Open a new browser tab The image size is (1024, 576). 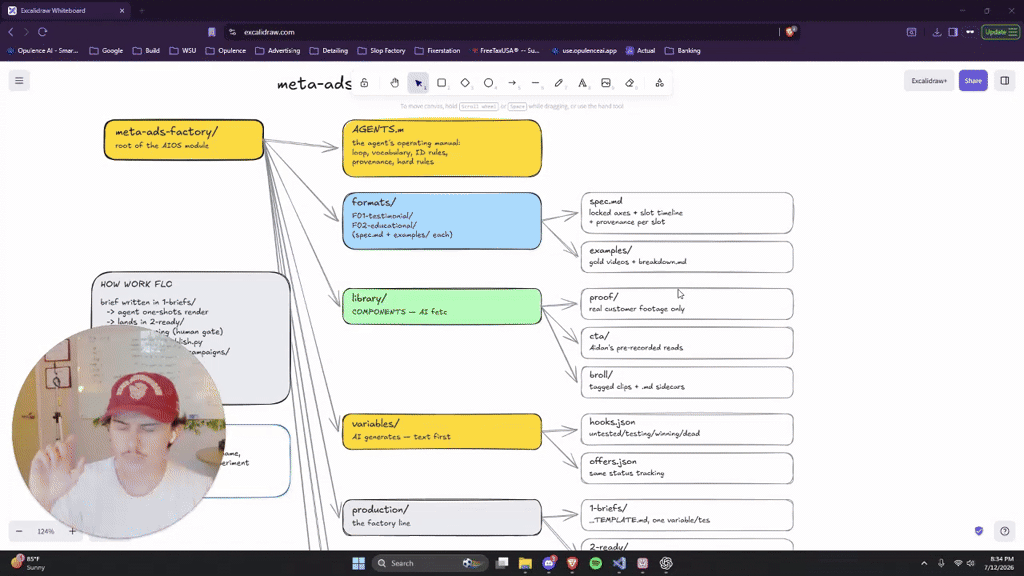(x=141, y=10)
